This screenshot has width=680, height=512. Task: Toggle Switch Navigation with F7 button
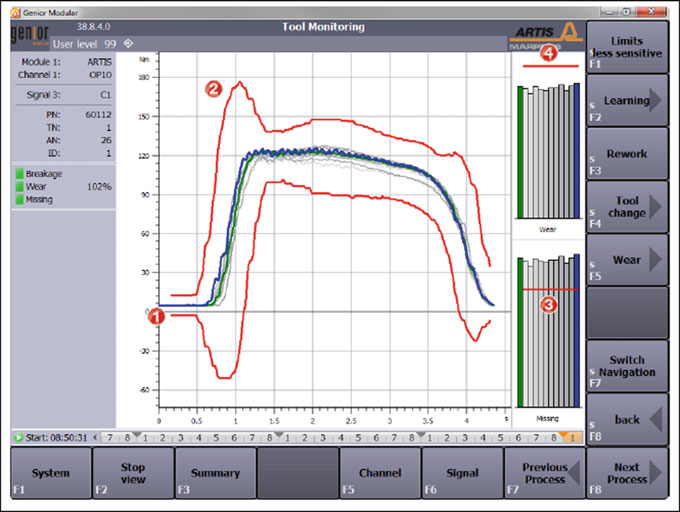tap(627, 366)
